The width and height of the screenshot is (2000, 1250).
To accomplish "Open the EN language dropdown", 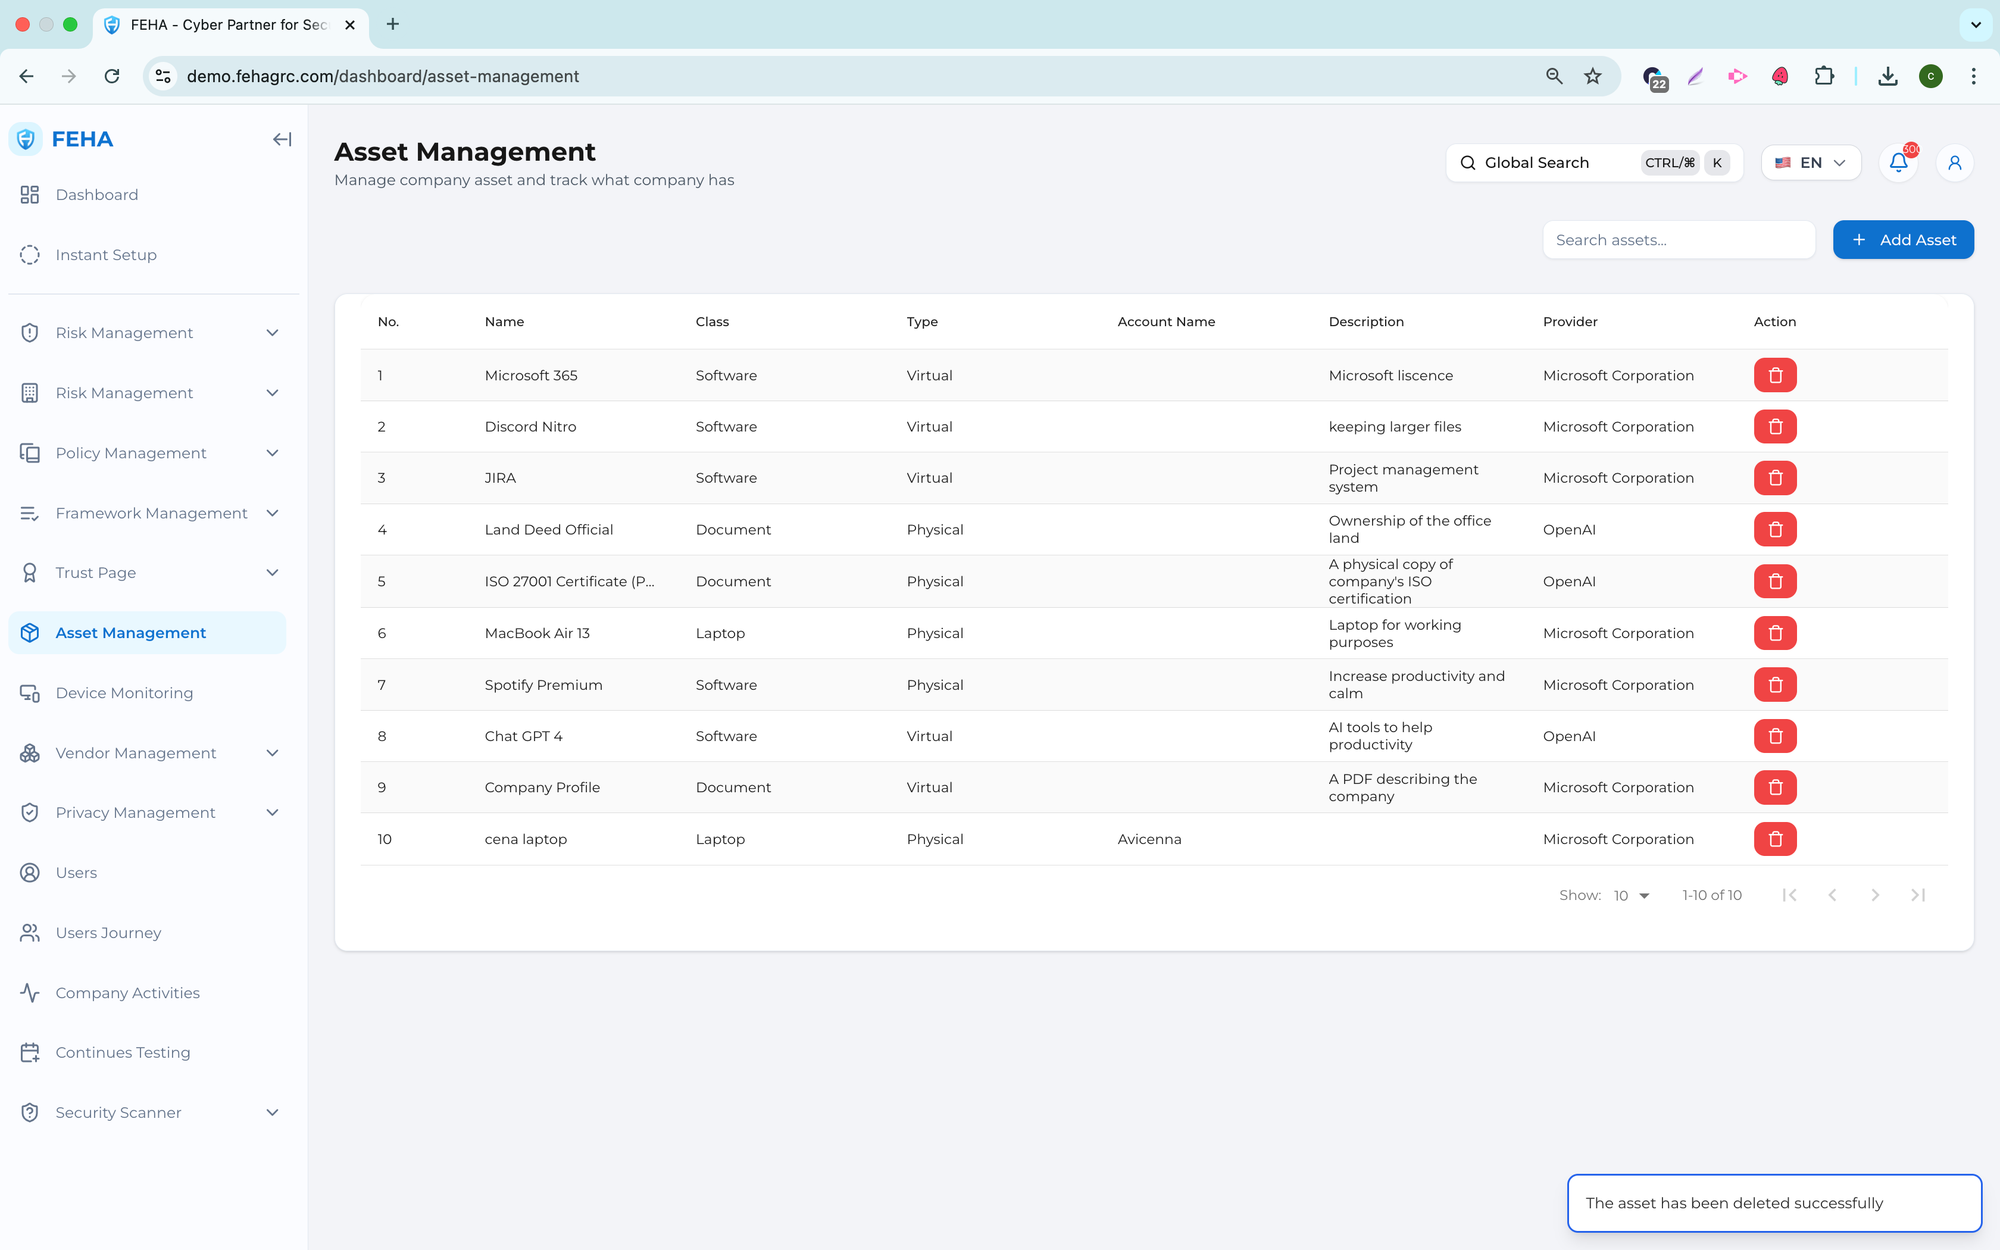I will click(1810, 163).
